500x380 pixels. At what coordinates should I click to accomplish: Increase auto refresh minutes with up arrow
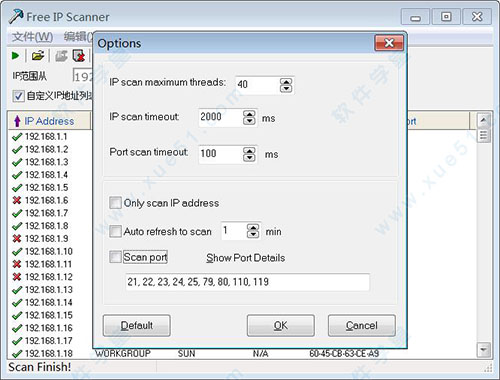pyautogui.click(x=253, y=227)
